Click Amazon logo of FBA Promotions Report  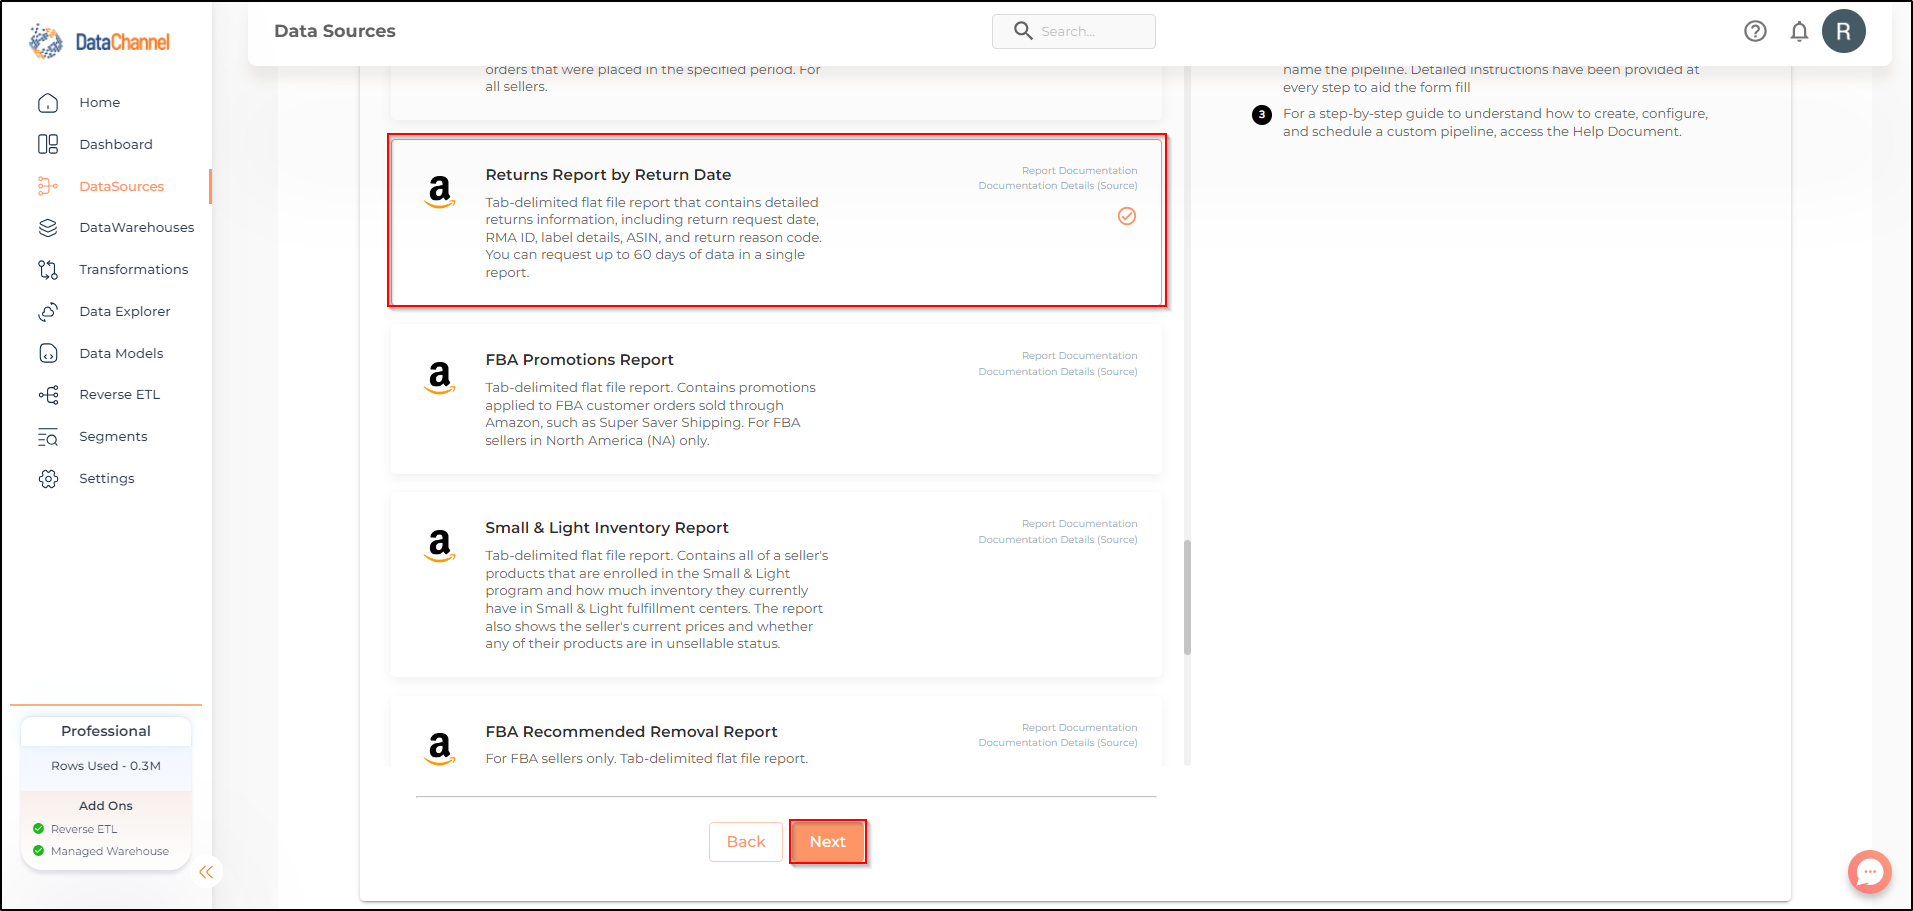pos(440,376)
